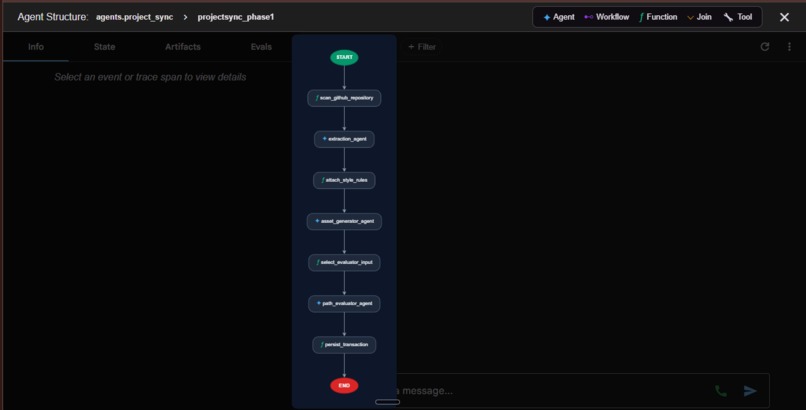806x410 pixels.
Task: Select the persist_transaction function node
Action: pos(344,345)
